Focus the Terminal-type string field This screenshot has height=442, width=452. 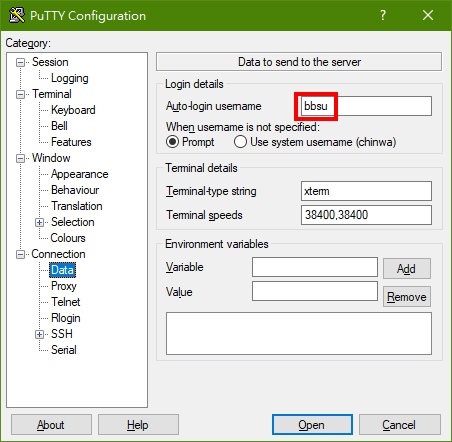click(366, 191)
